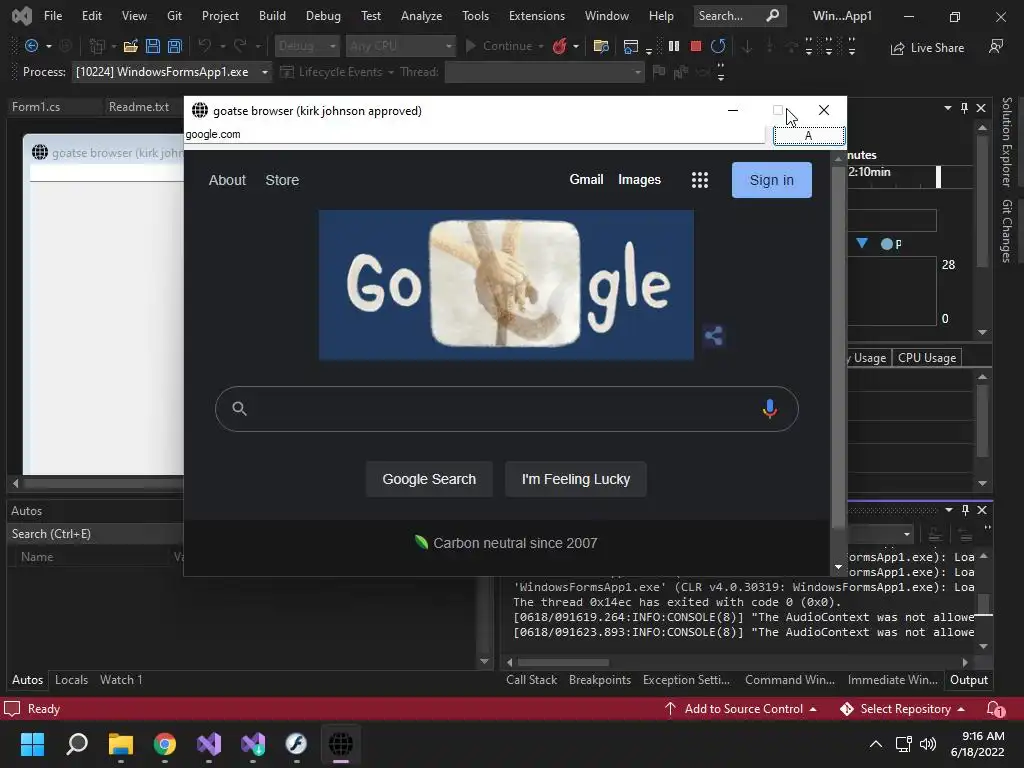Screen dimensions: 1024x768
Task: Expand the Hot Reload dropdown arrow
Action: click(575, 46)
